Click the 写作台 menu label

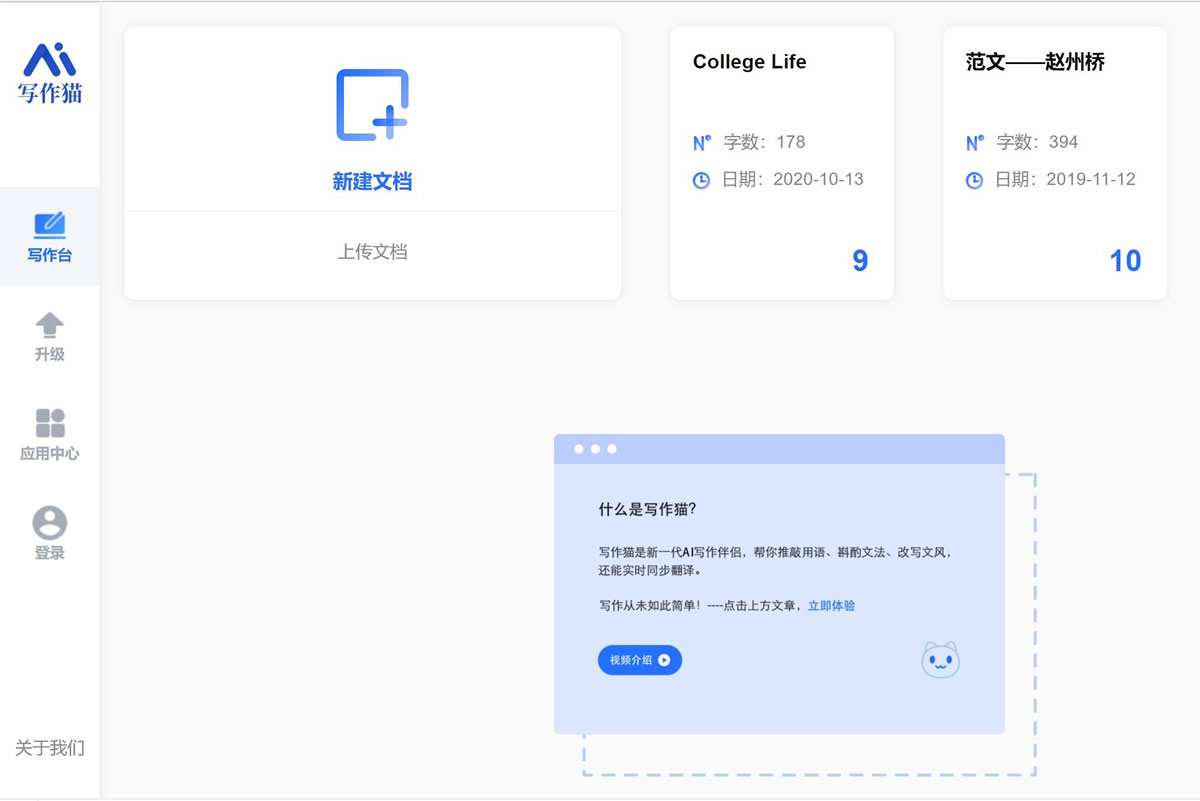pyautogui.click(x=50, y=255)
